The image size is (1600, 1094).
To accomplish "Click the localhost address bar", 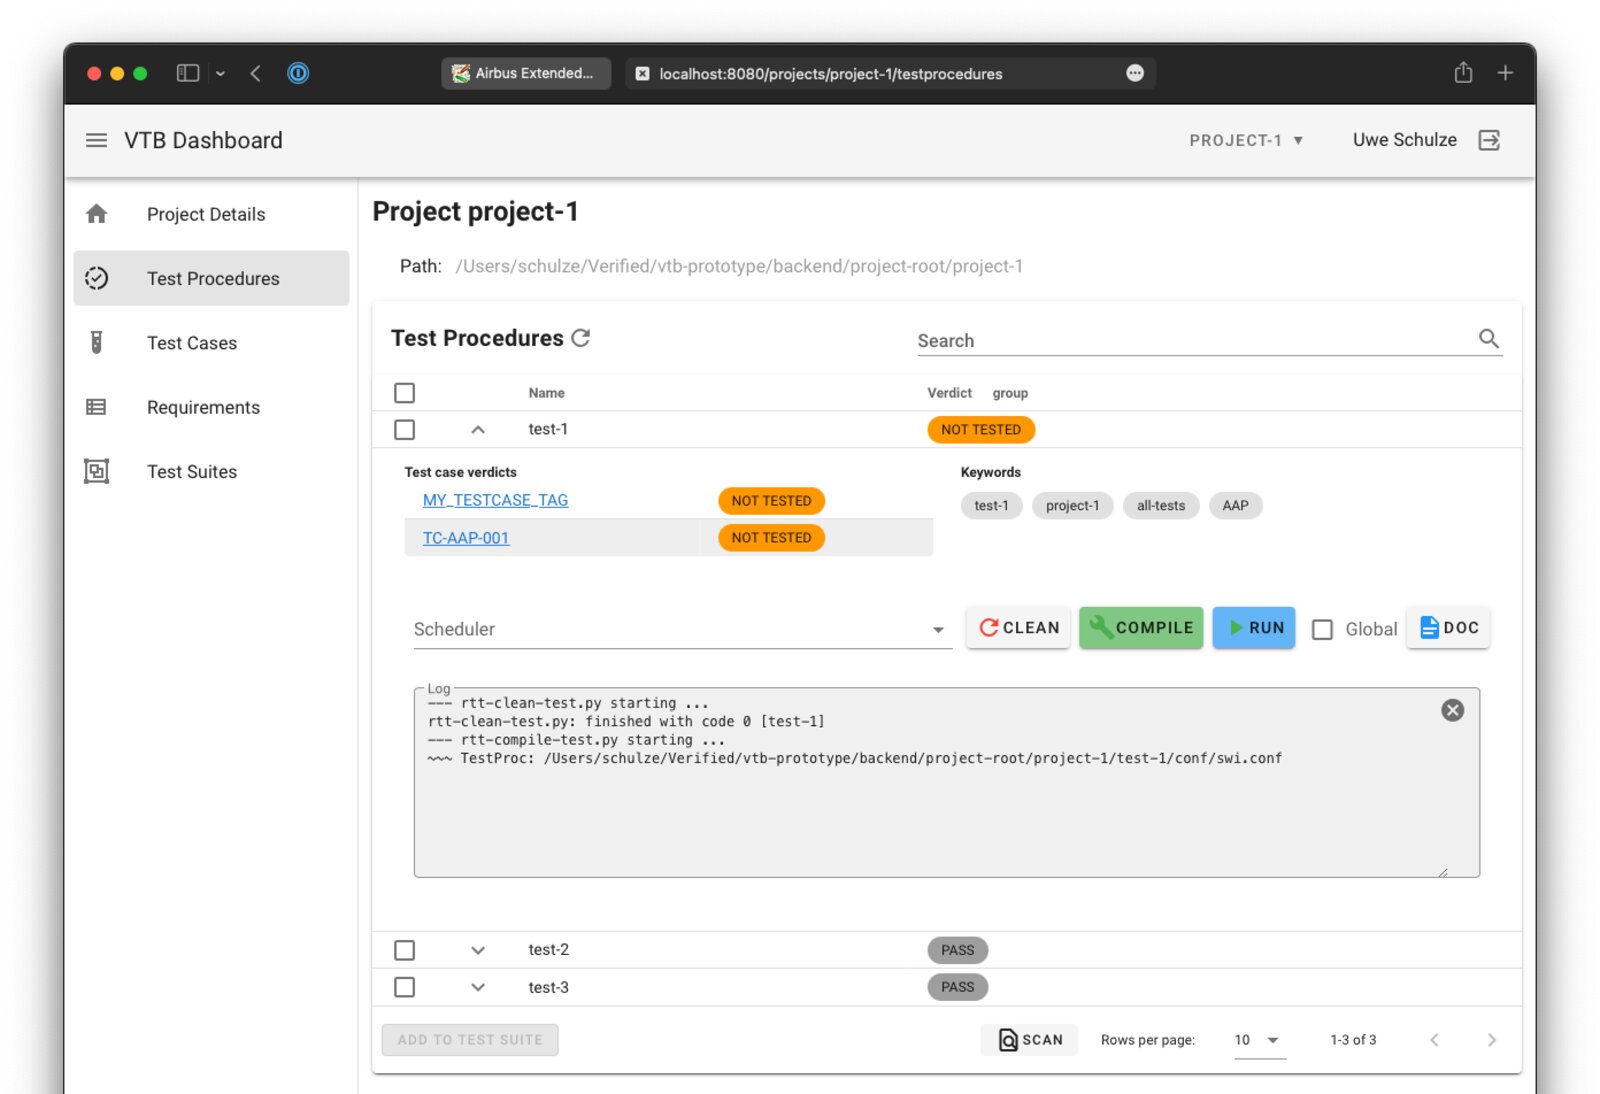I will [x=890, y=73].
